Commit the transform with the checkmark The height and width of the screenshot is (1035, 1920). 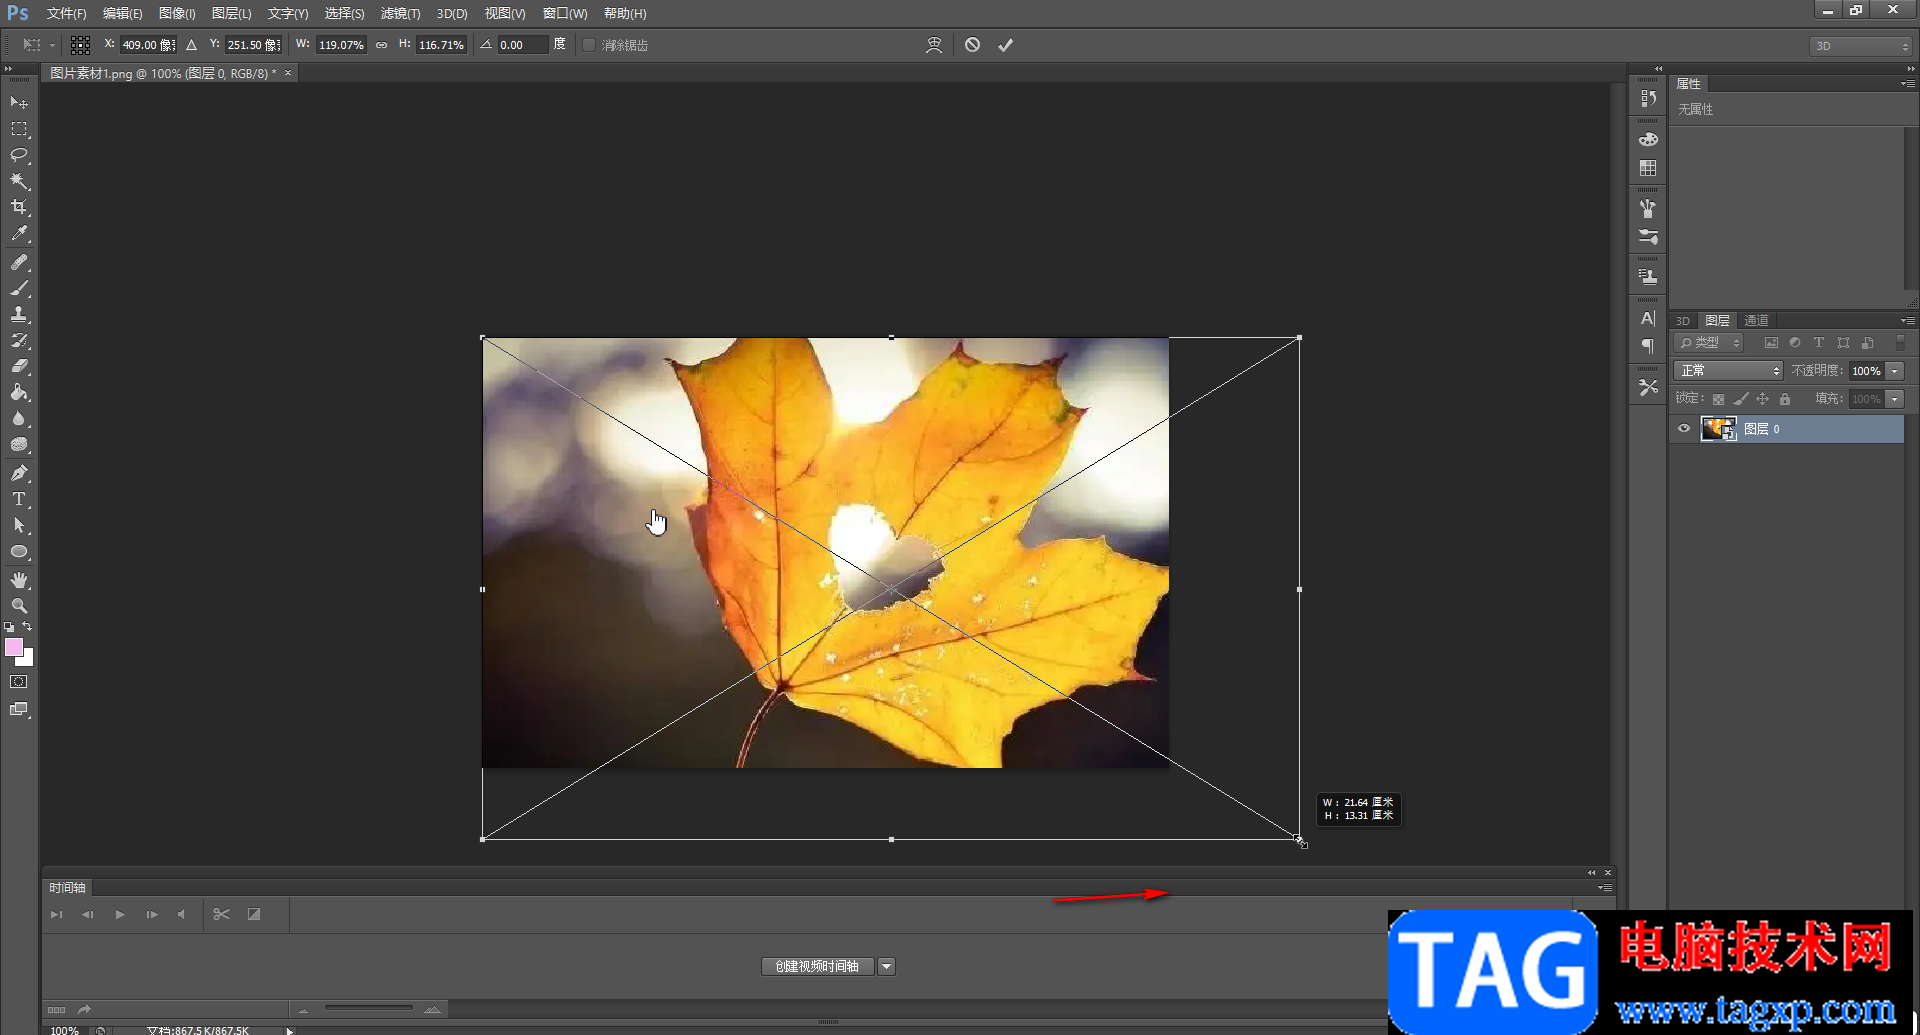coord(1005,45)
